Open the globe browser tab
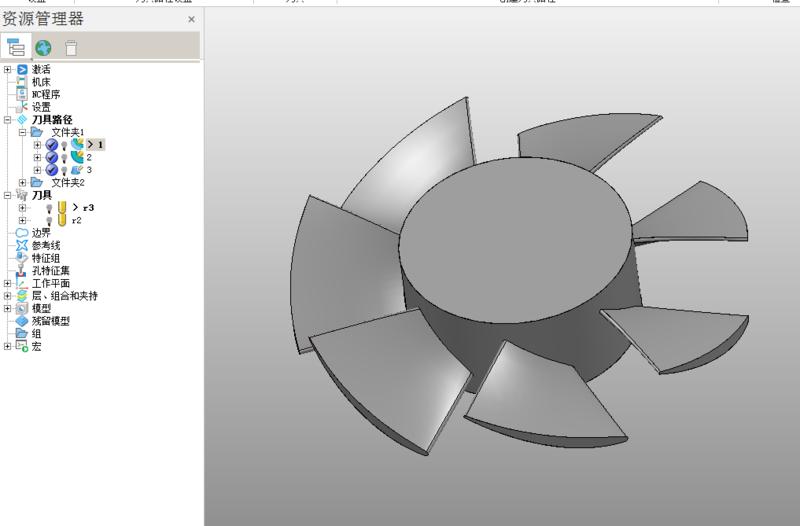The height and width of the screenshot is (526, 800). [43, 48]
